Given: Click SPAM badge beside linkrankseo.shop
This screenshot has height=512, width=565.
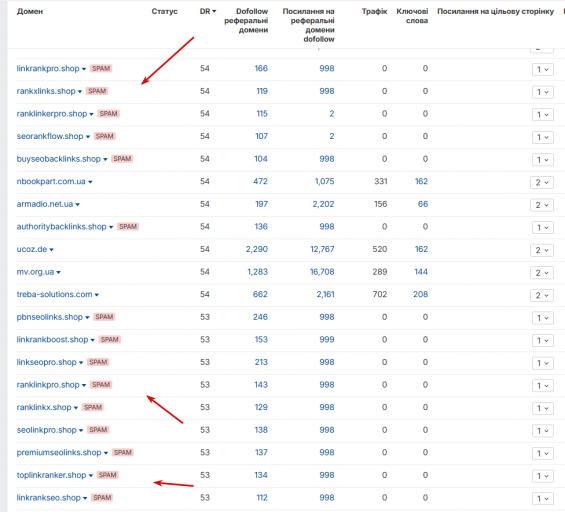Looking at the screenshot, I should point(102,498).
